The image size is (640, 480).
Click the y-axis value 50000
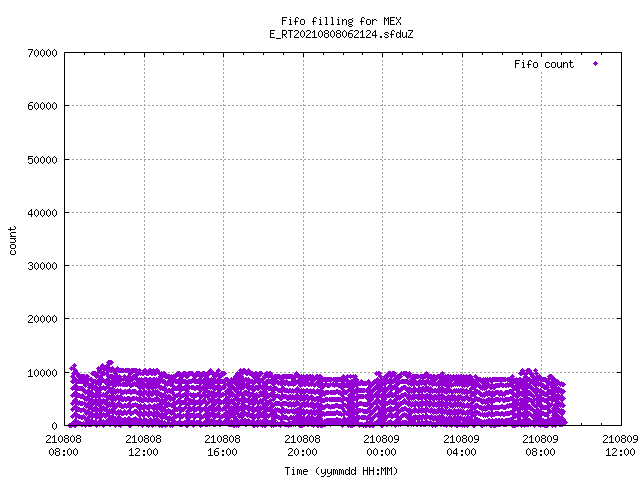42,160
